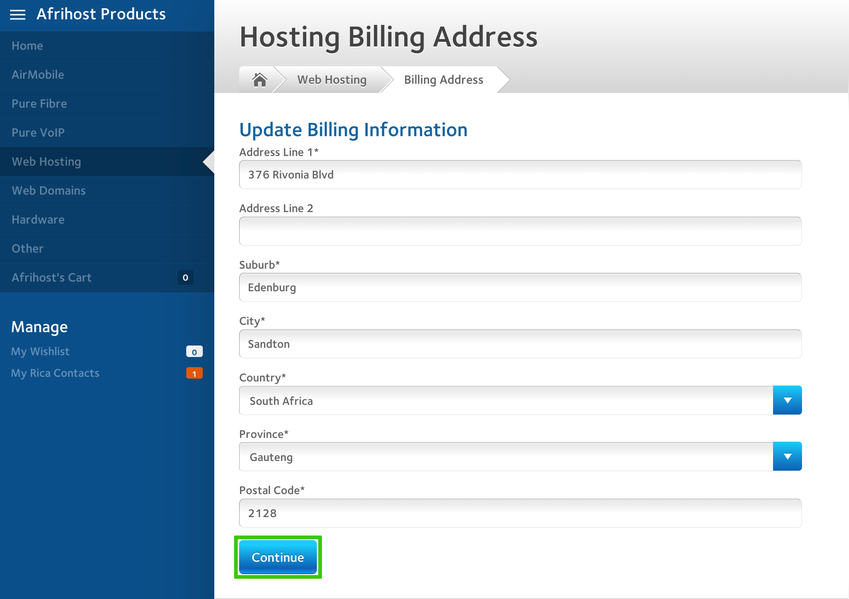Open Home in the sidebar

click(27, 46)
